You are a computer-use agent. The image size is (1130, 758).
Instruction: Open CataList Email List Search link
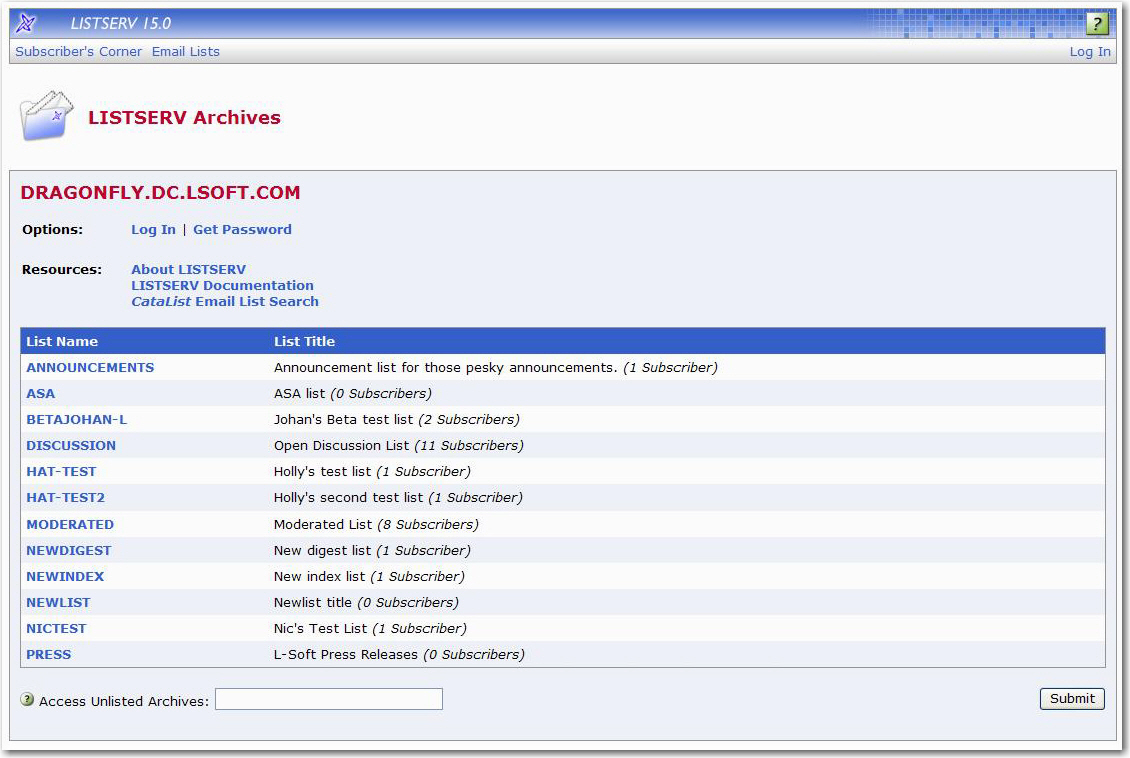click(x=225, y=301)
